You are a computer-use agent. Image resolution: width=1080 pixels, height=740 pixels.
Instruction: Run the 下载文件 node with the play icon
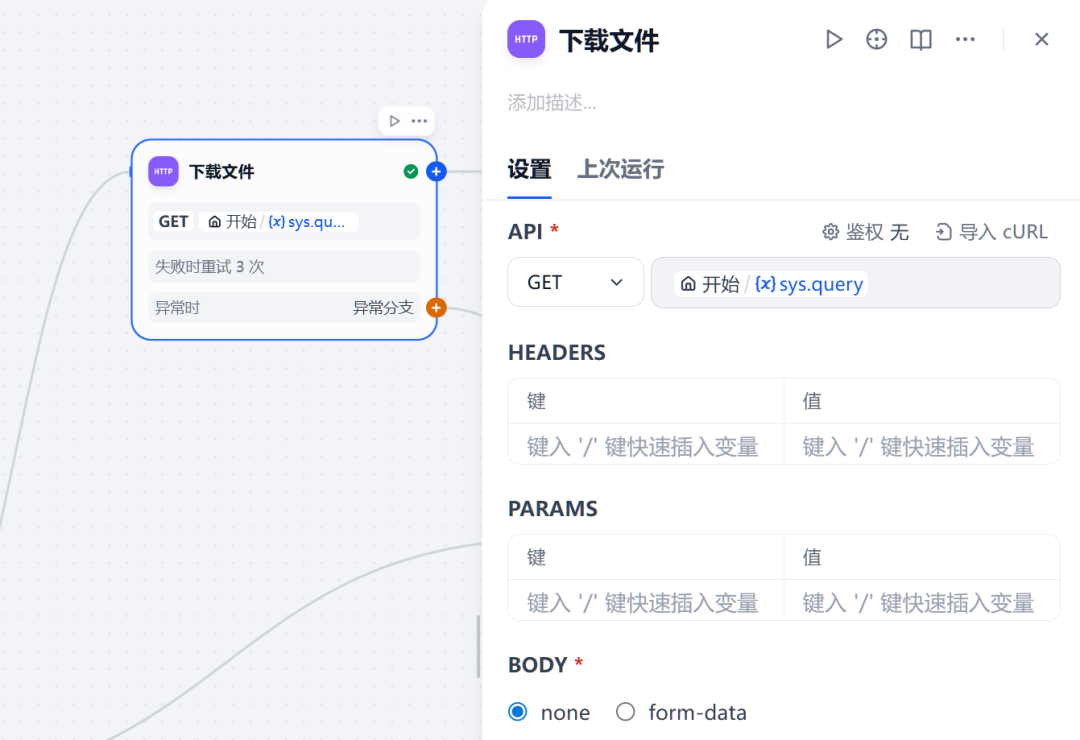[834, 39]
